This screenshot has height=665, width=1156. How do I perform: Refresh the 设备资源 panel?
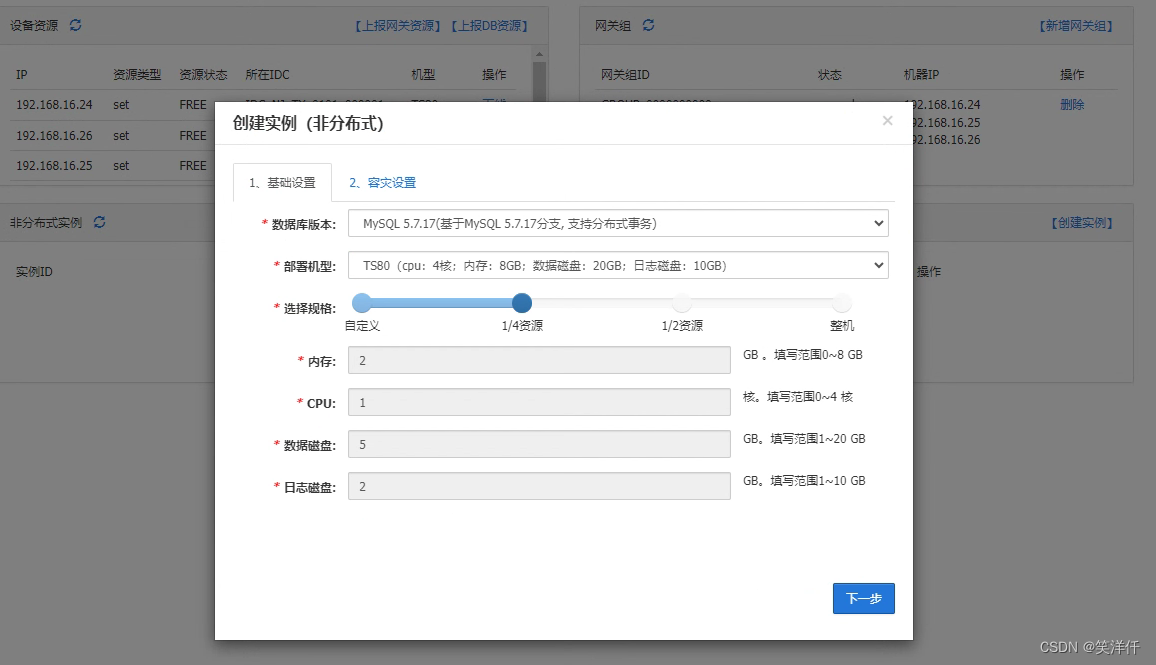(x=75, y=25)
